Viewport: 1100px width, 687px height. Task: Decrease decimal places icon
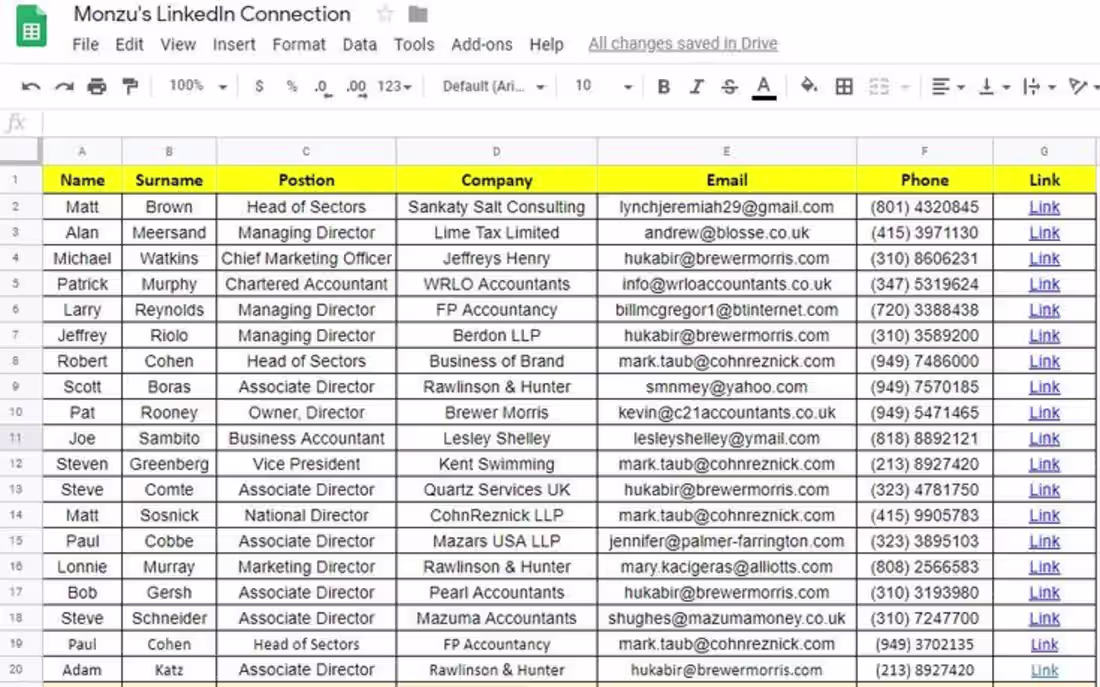click(x=322, y=87)
